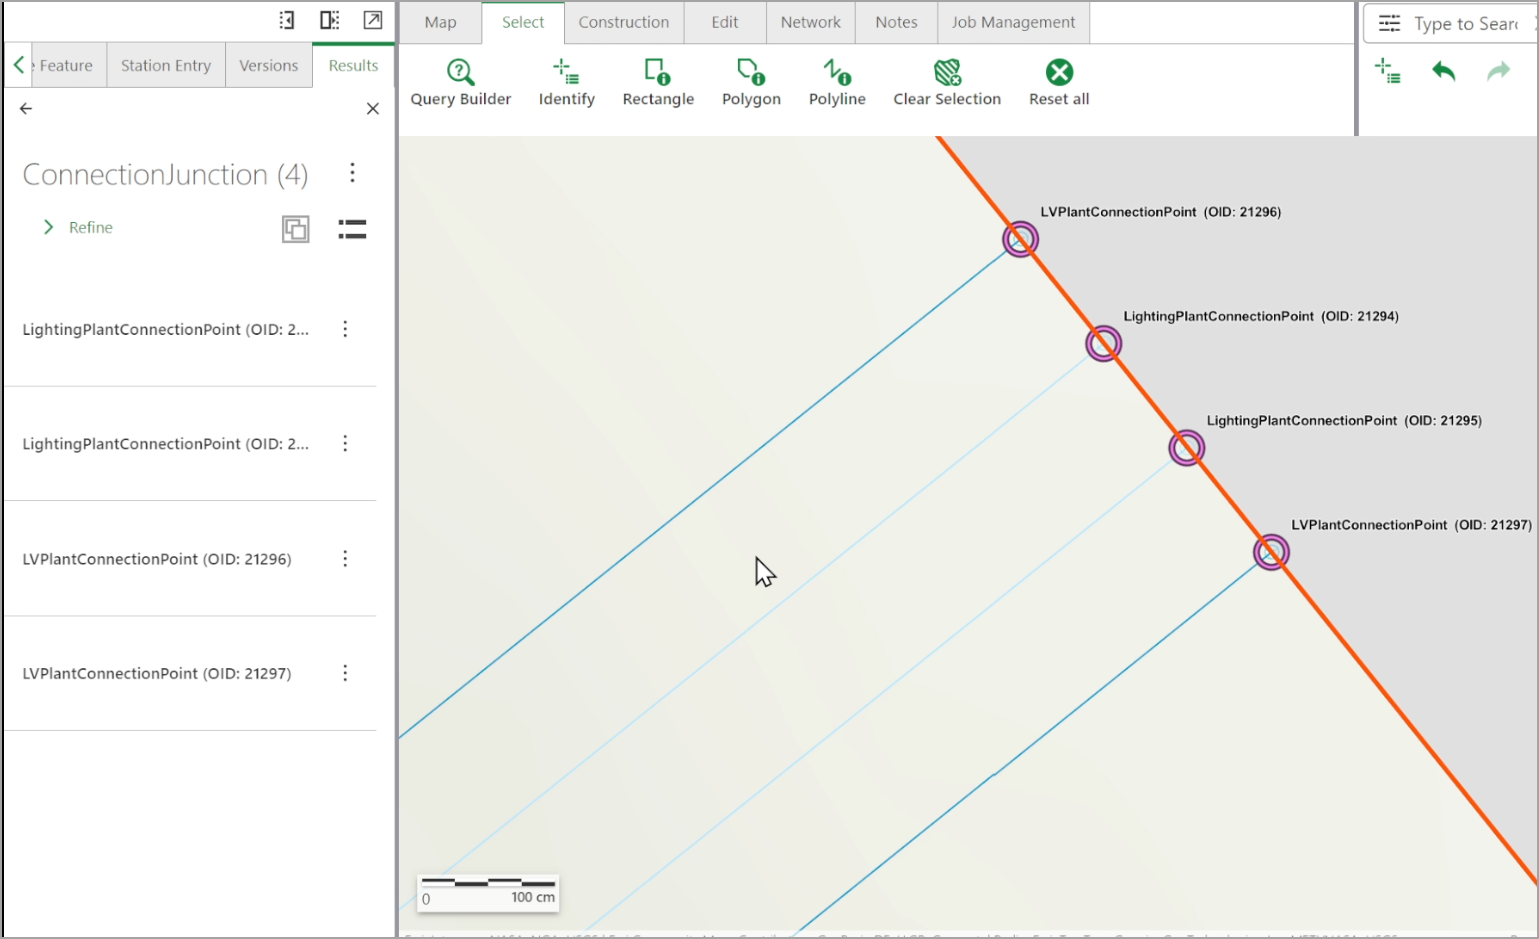Go back with the left arrow

click(26, 108)
